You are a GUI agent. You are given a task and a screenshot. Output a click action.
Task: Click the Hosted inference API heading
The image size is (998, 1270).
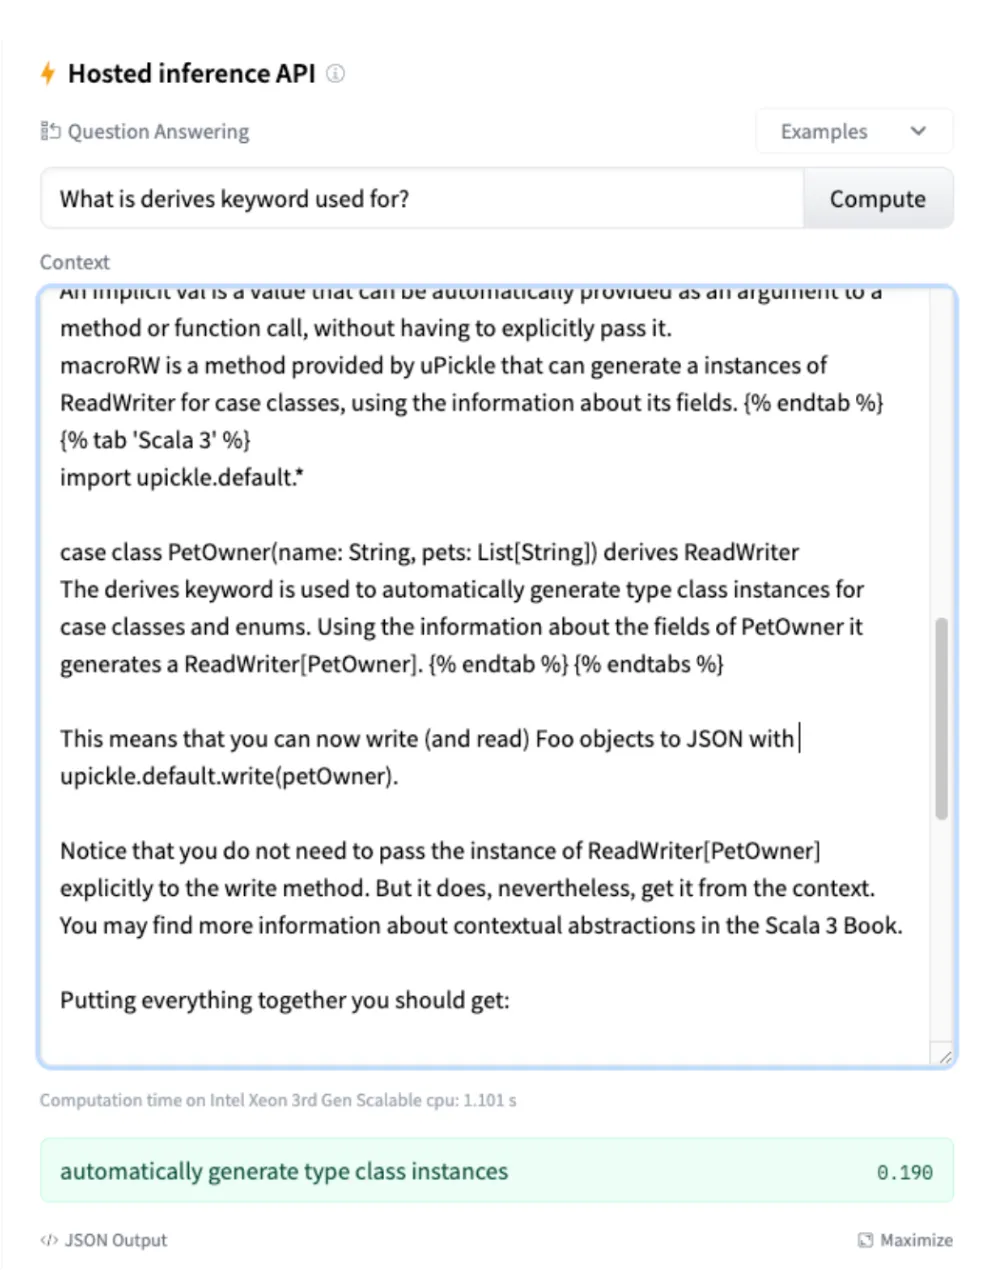click(191, 73)
